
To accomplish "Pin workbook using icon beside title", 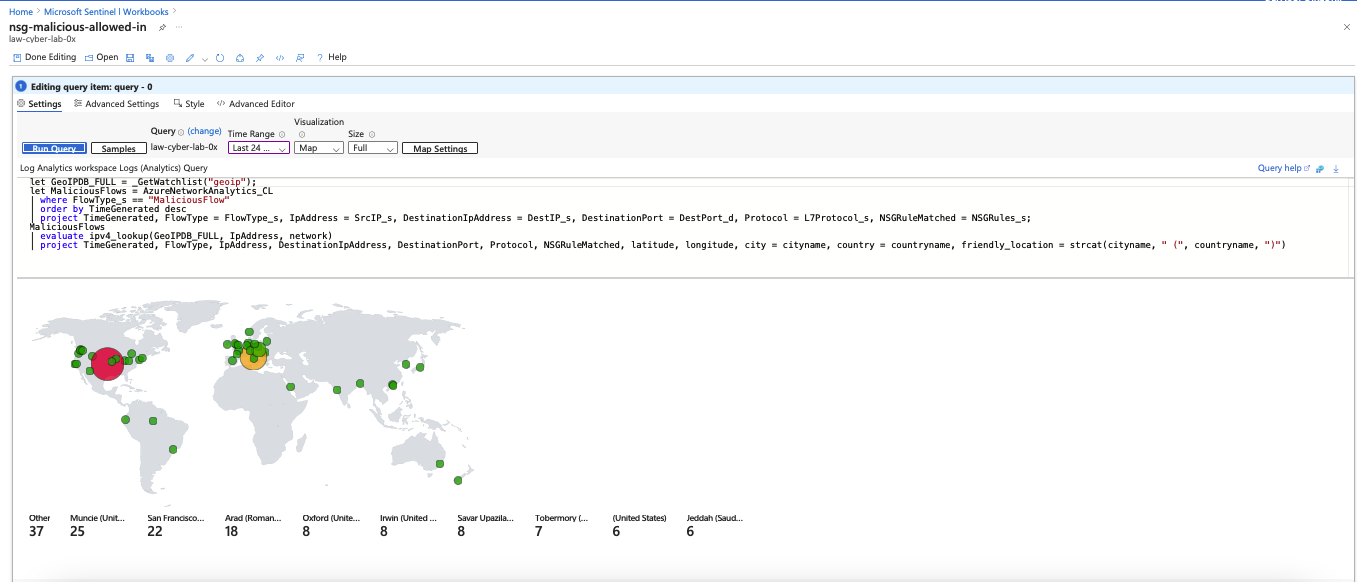I will 162,27.
